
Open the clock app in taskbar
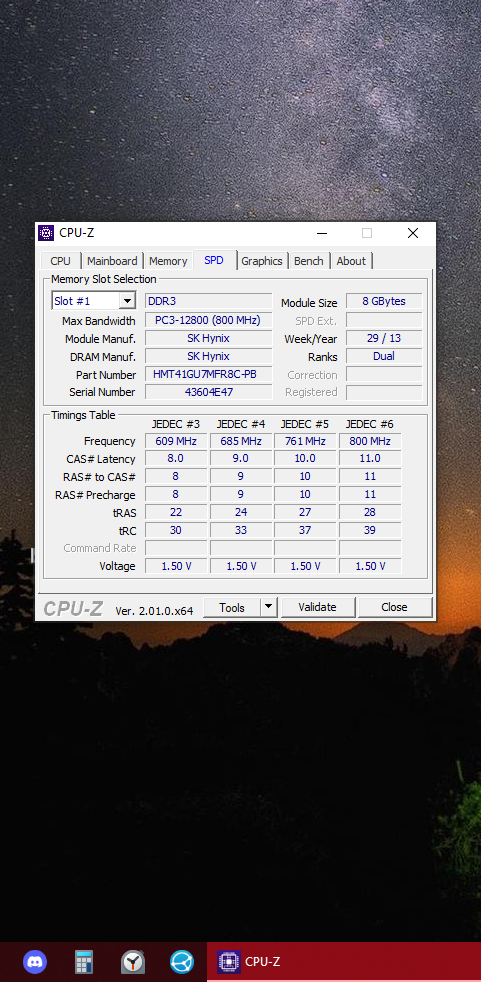[133, 961]
